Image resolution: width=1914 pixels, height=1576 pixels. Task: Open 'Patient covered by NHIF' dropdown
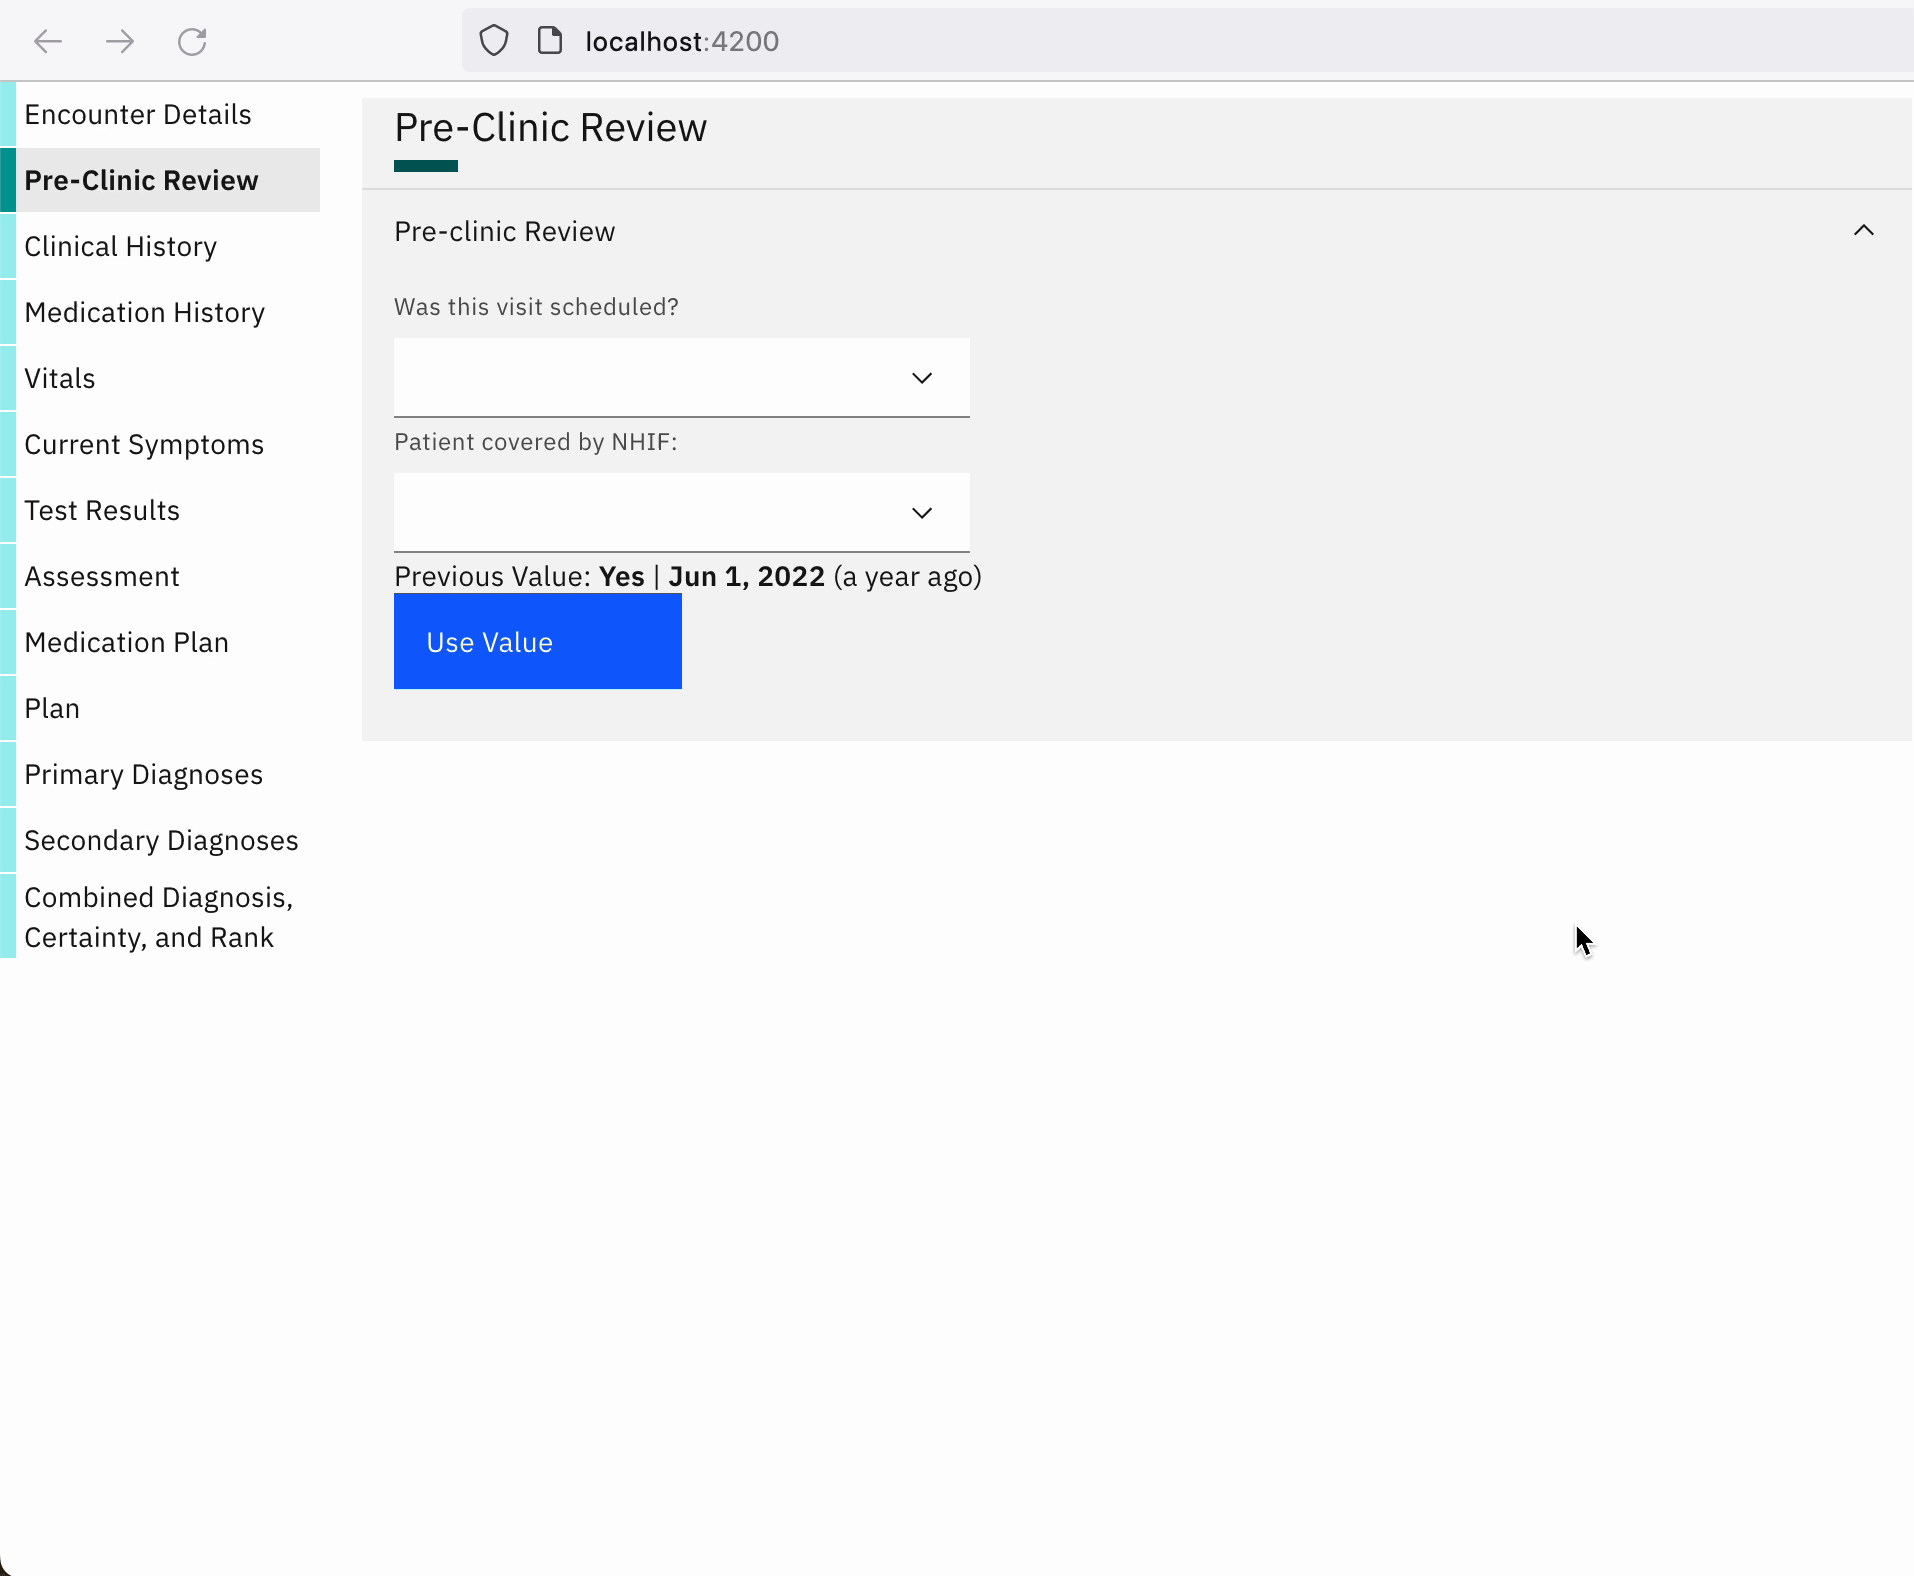[682, 513]
